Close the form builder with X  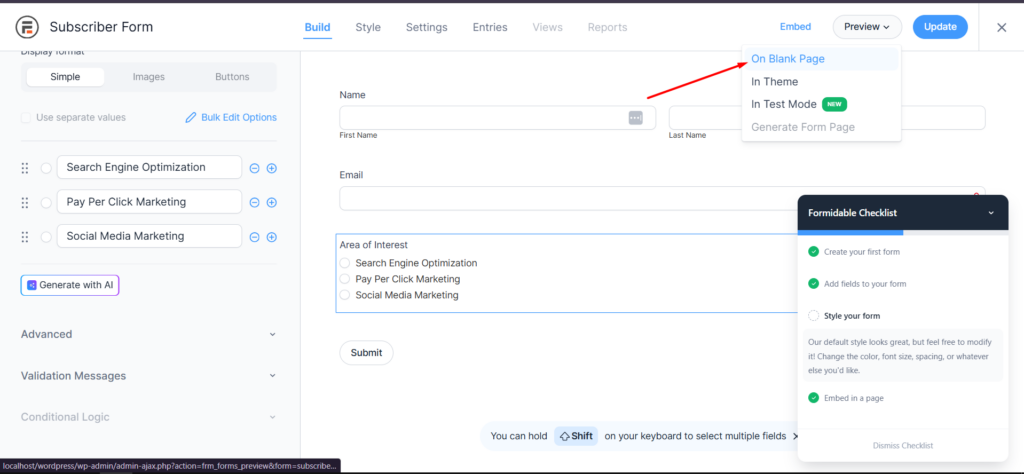pos(1001,27)
